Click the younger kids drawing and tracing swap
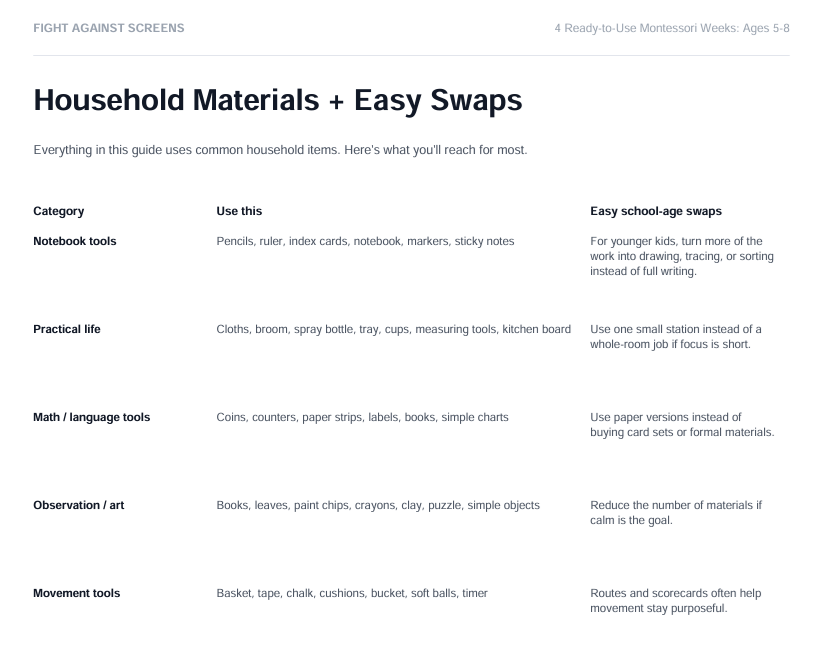 pyautogui.click(x=682, y=256)
